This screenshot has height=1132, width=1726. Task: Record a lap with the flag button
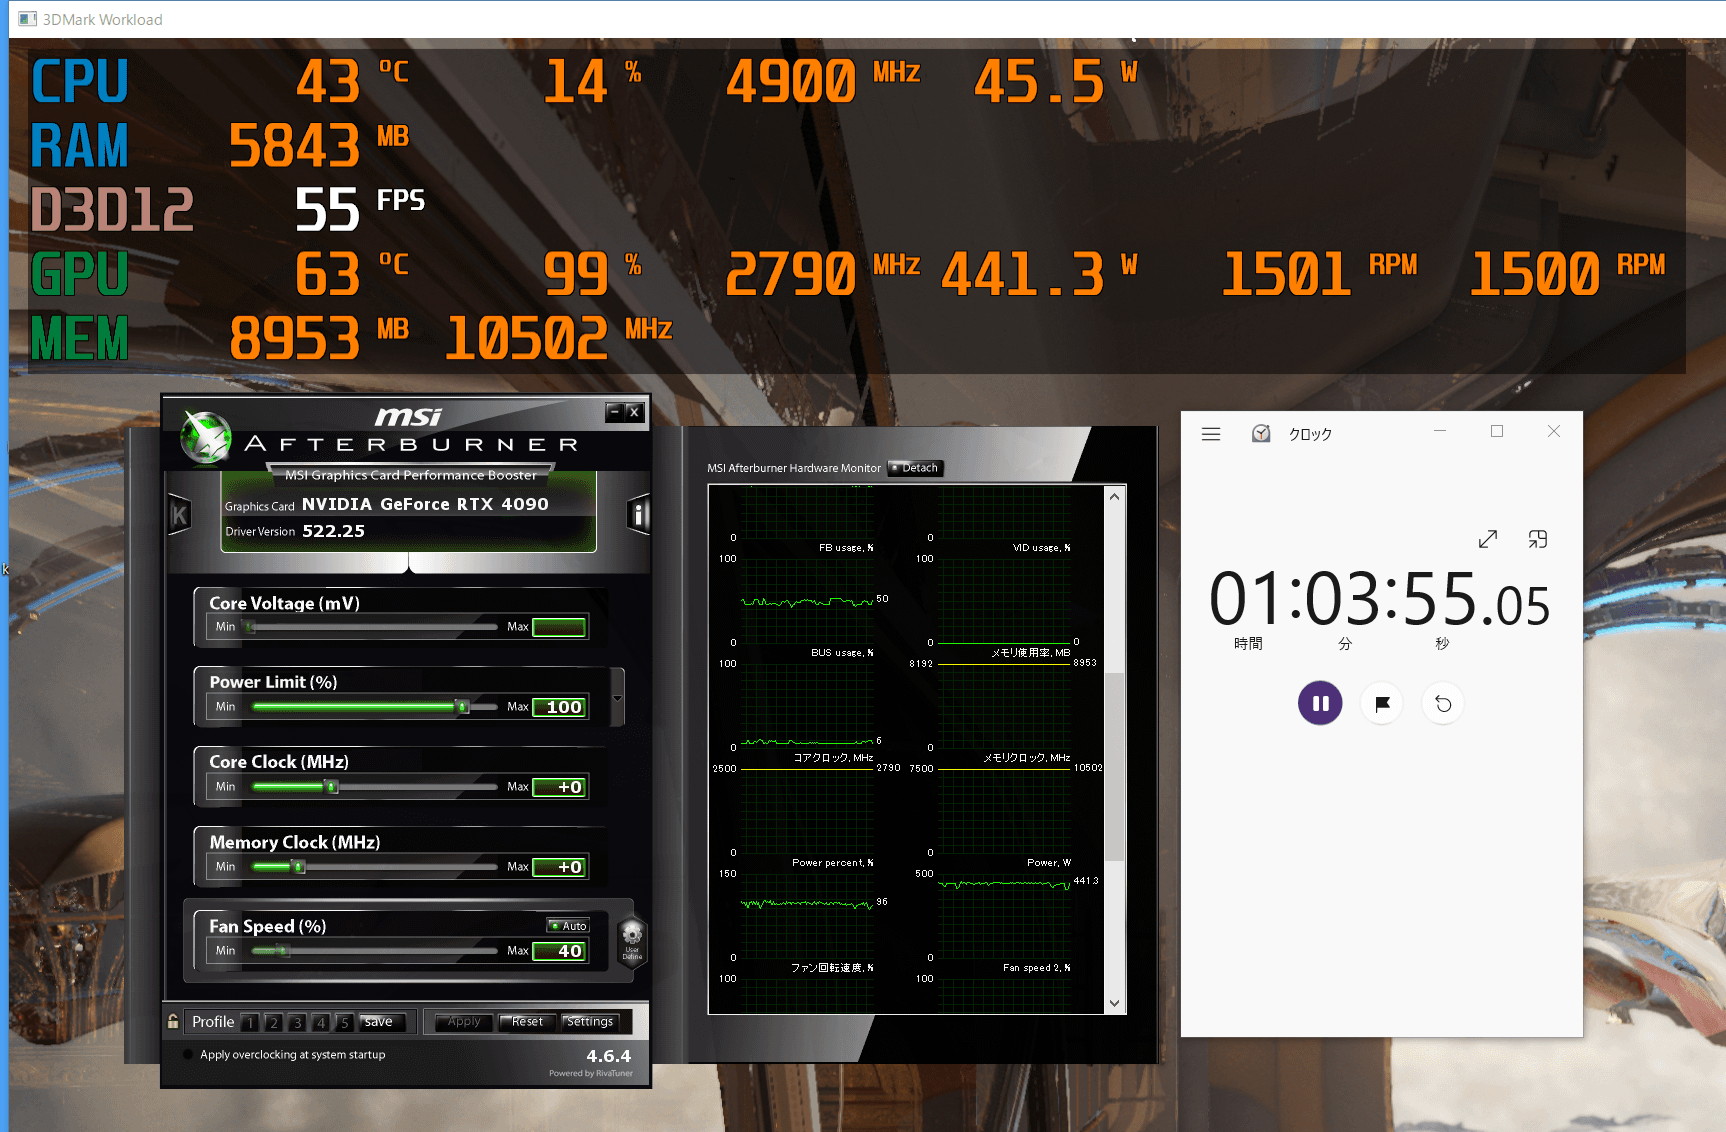tap(1382, 703)
